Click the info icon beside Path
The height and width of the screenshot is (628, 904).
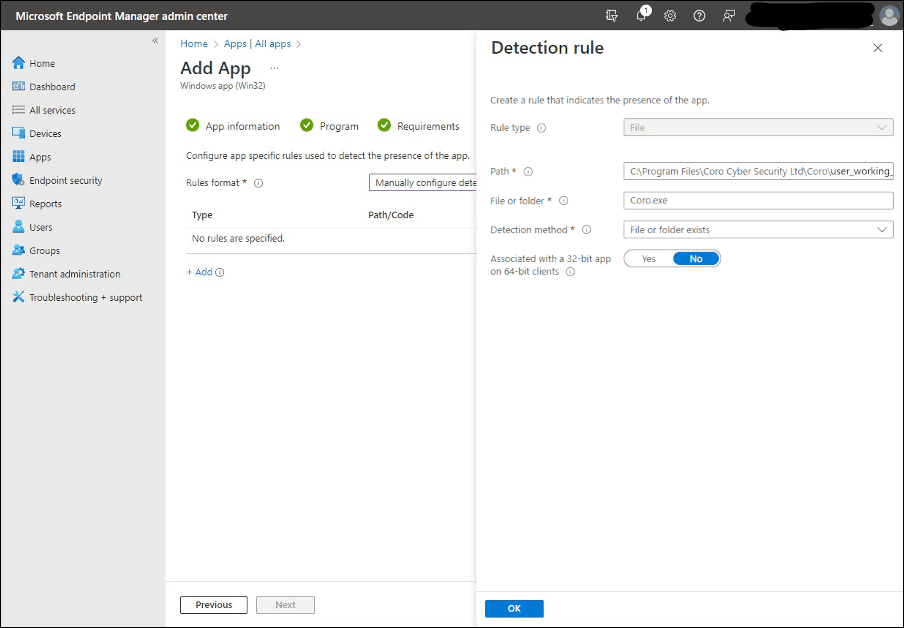coord(528,171)
